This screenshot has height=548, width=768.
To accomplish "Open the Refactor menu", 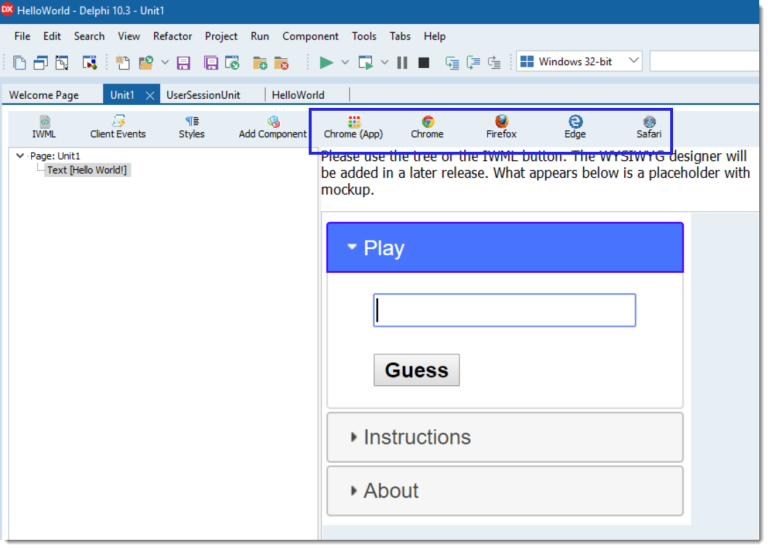I will [x=172, y=36].
